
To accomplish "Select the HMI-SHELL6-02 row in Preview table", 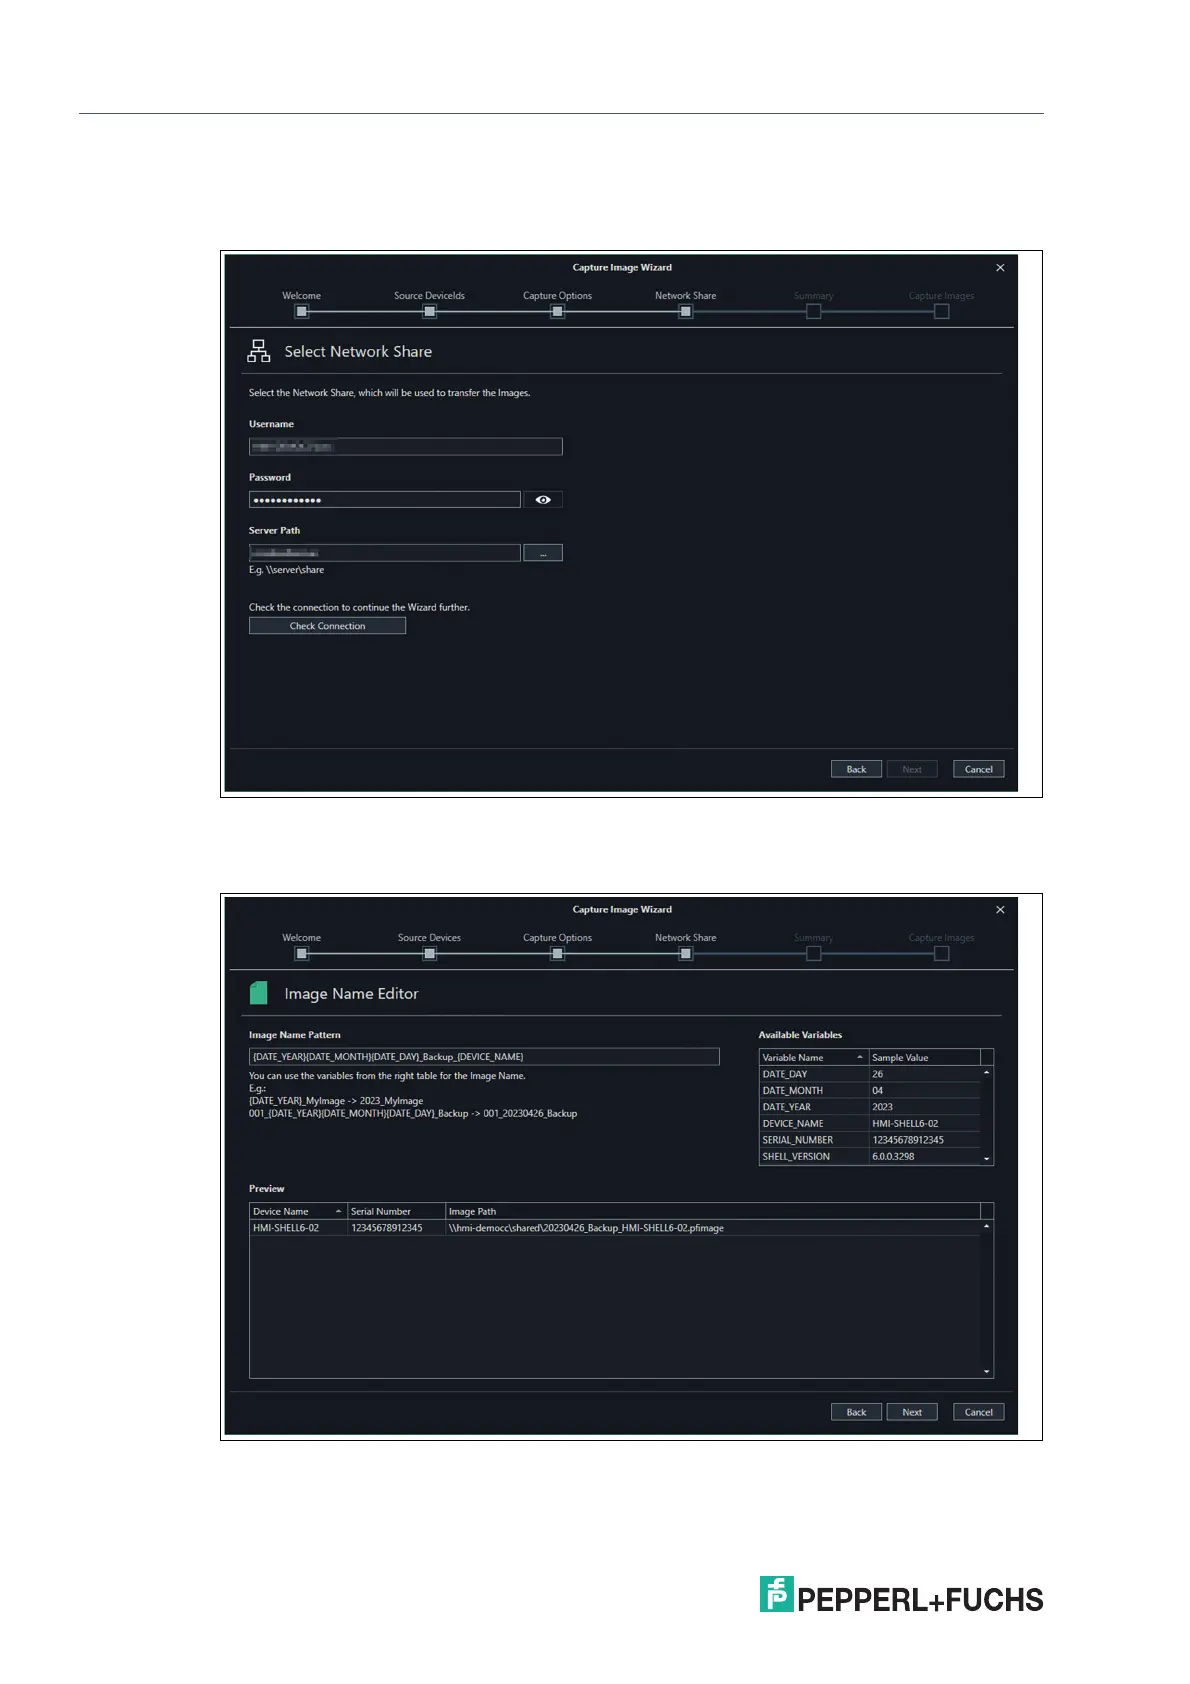I will coord(614,1228).
